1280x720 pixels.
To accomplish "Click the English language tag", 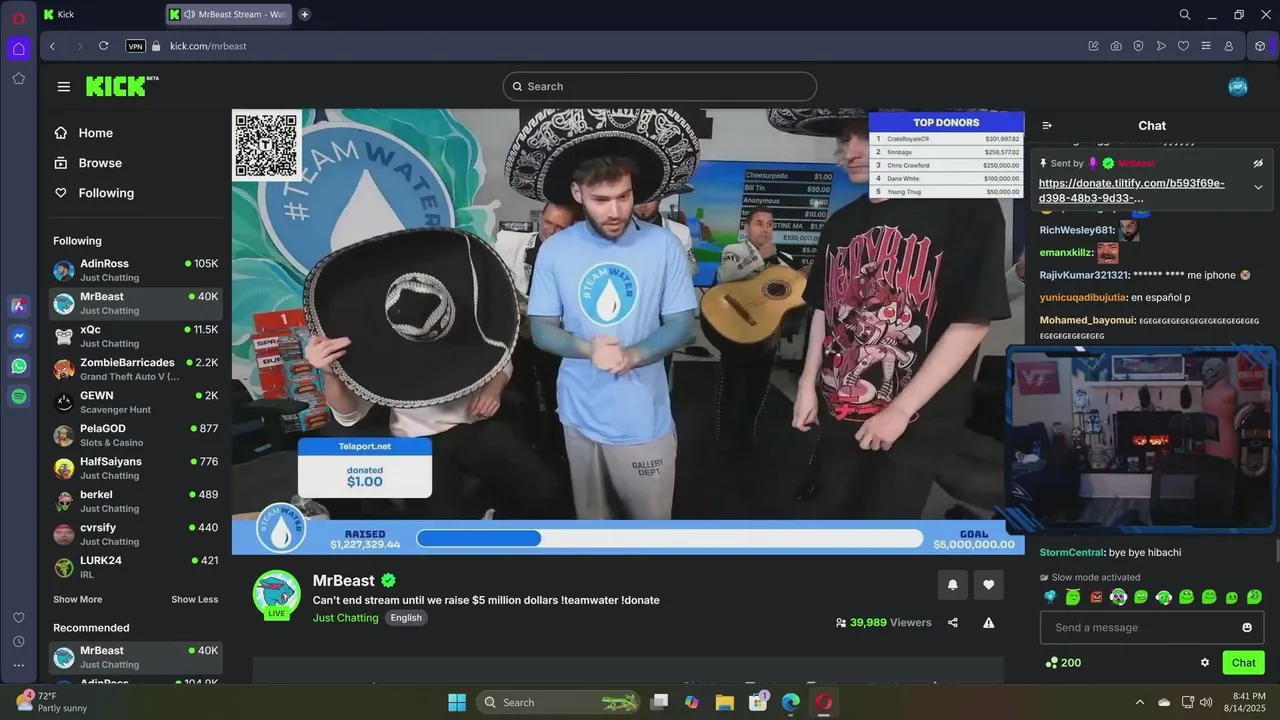I will coord(406,618).
